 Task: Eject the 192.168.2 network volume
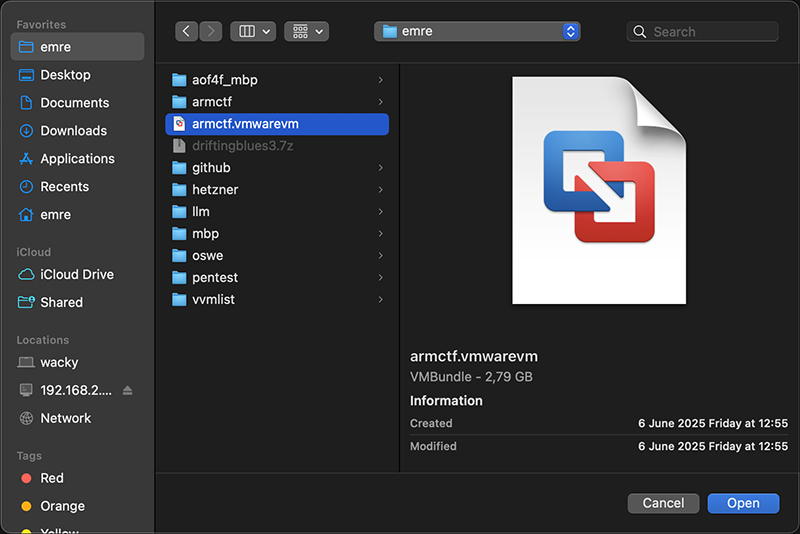click(127, 390)
